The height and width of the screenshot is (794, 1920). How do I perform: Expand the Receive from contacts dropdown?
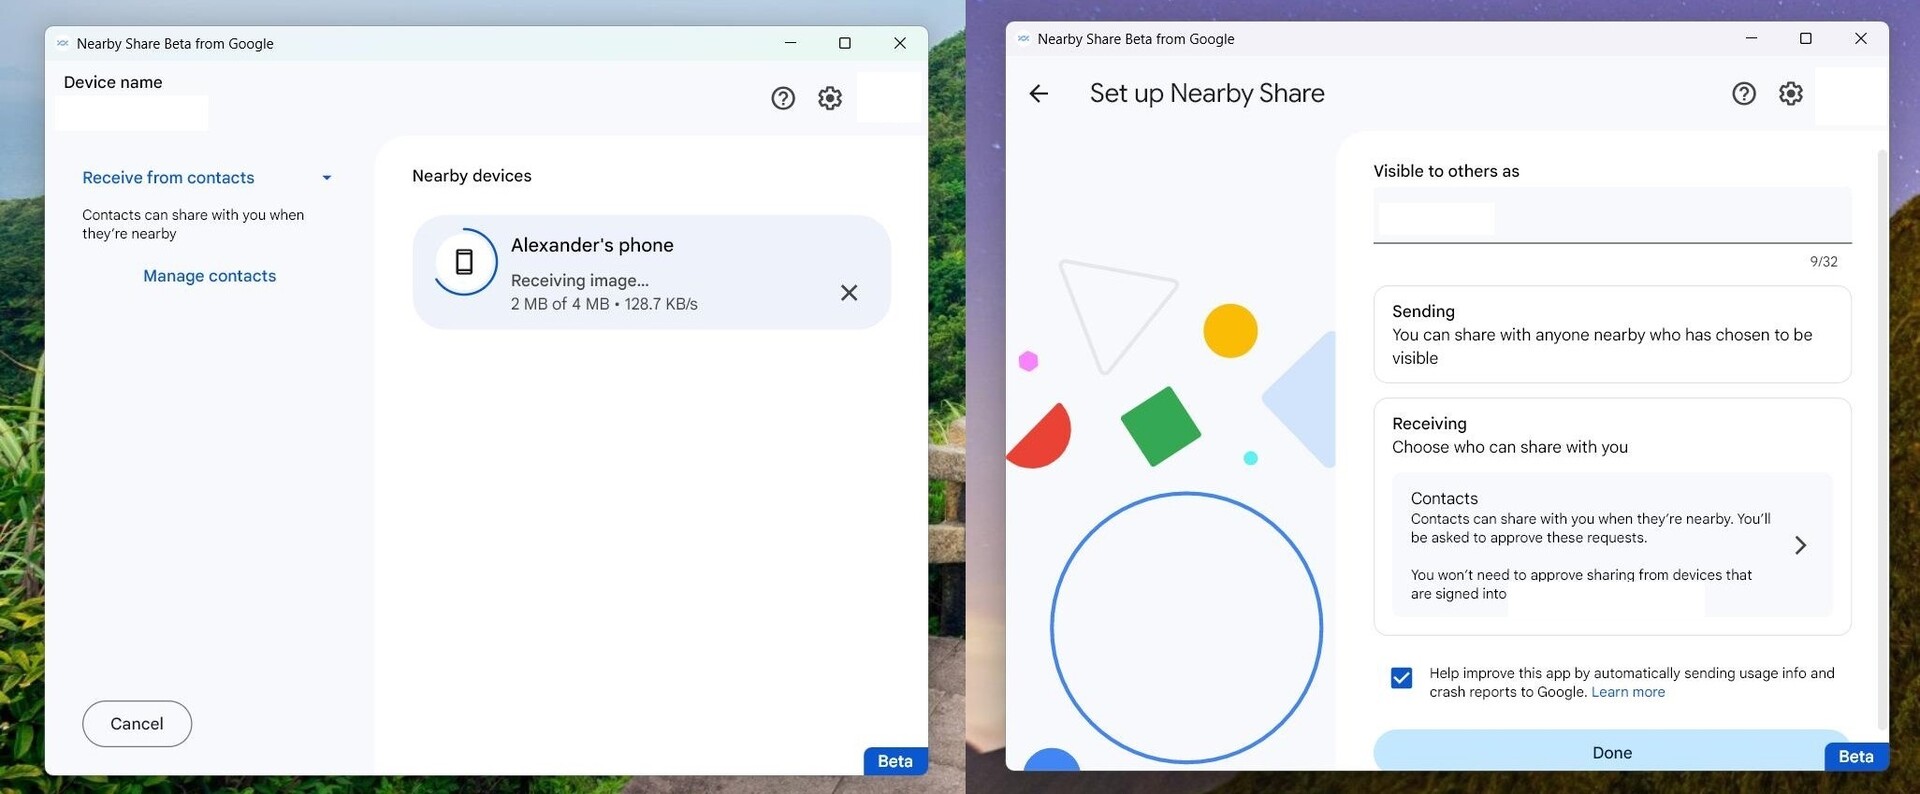(x=326, y=178)
